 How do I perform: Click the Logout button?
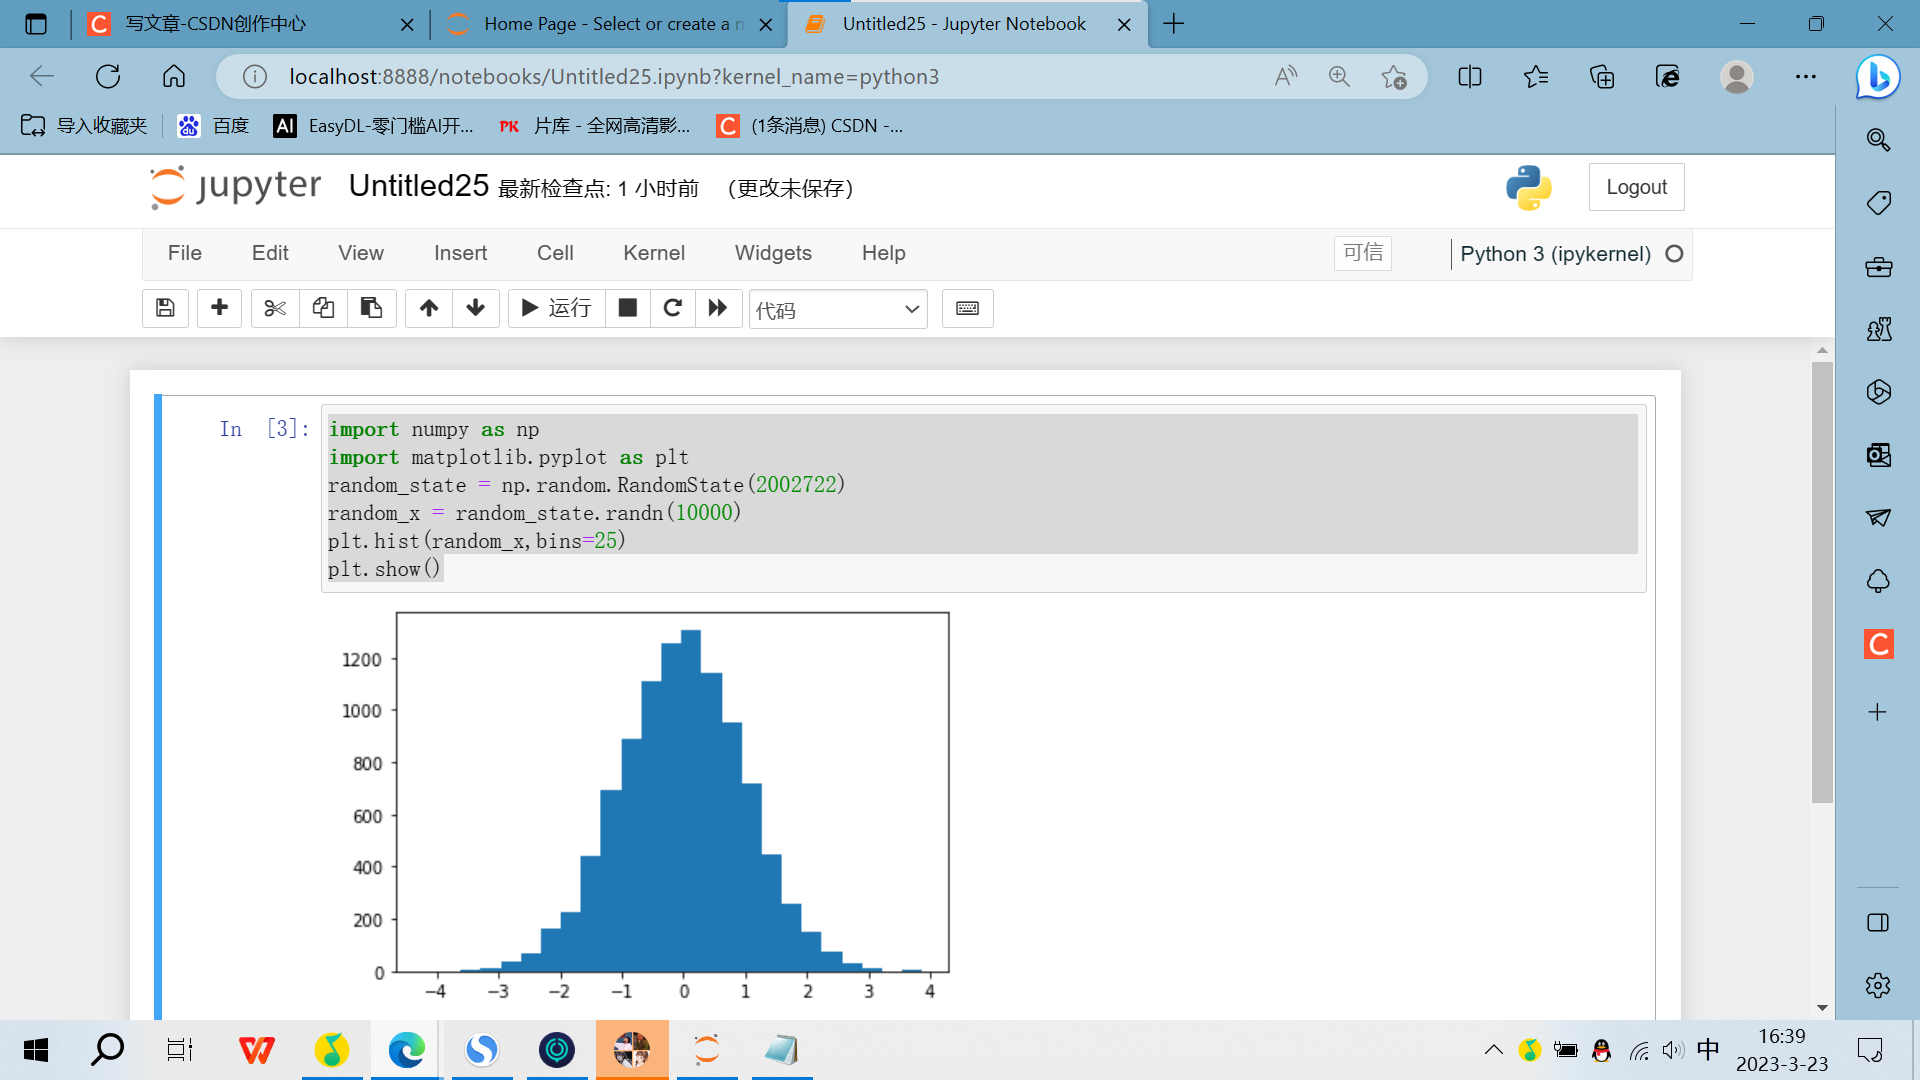point(1636,187)
